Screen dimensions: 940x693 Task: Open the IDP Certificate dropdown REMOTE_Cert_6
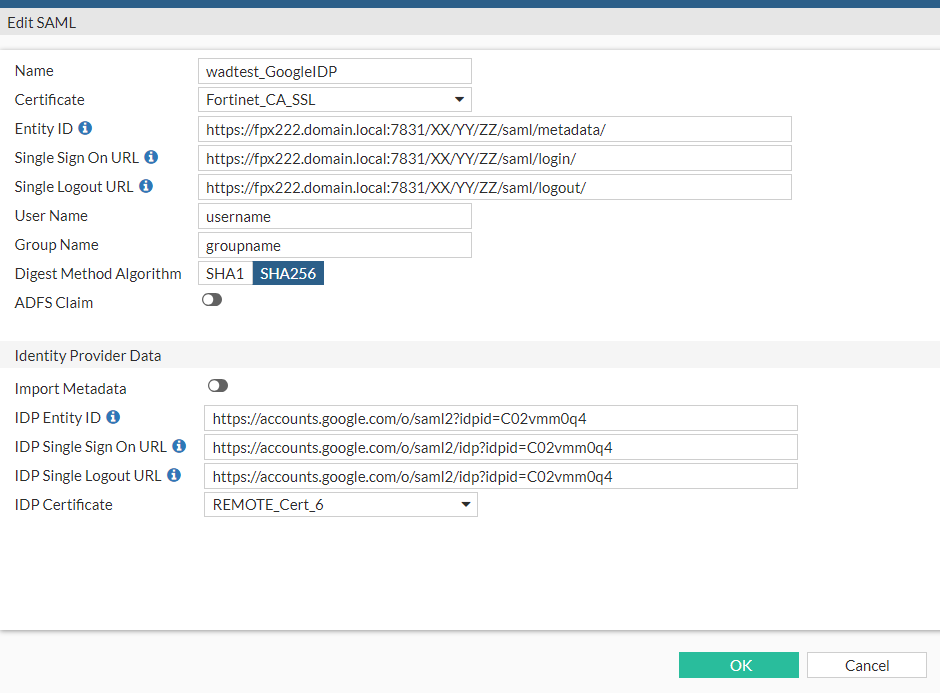(x=341, y=505)
